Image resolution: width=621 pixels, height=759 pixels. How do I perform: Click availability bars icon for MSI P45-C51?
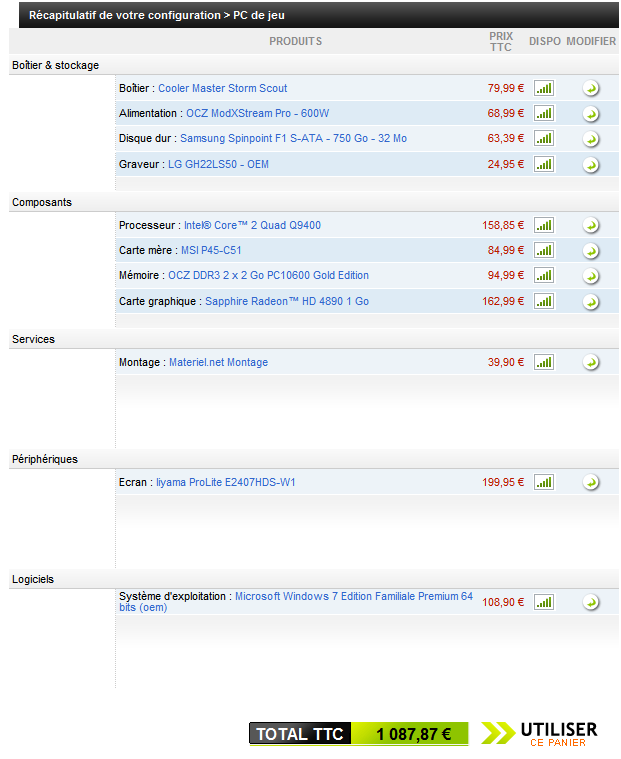coord(544,250)
